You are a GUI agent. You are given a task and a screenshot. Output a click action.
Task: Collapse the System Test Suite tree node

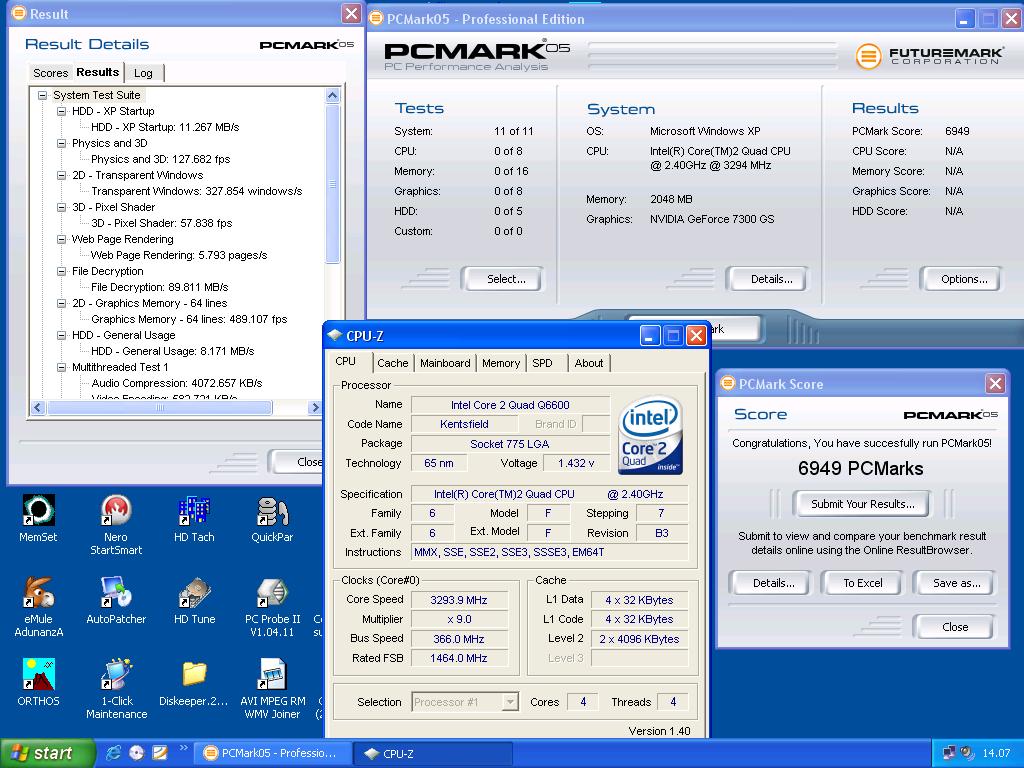(x=42, y=95)
